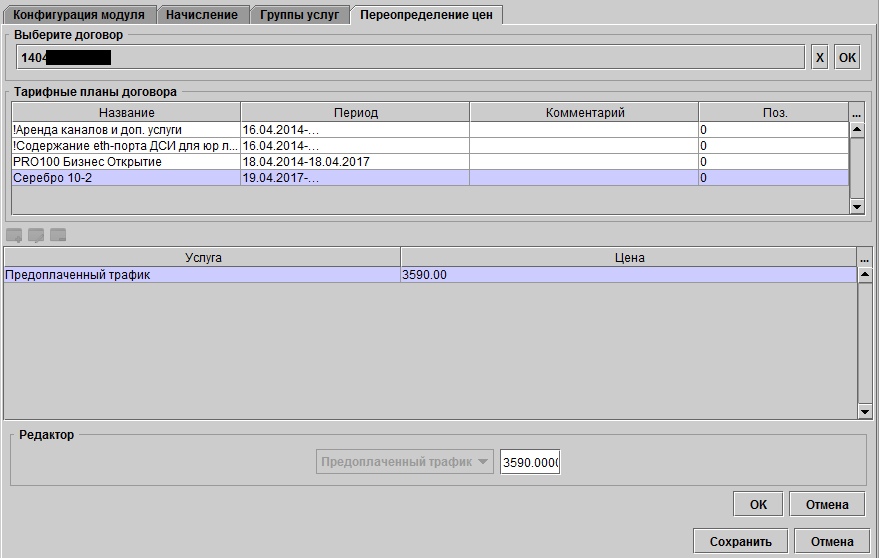Click the delete price entry icon
This screenshot has height=558, width=879.
pos(58,235)
